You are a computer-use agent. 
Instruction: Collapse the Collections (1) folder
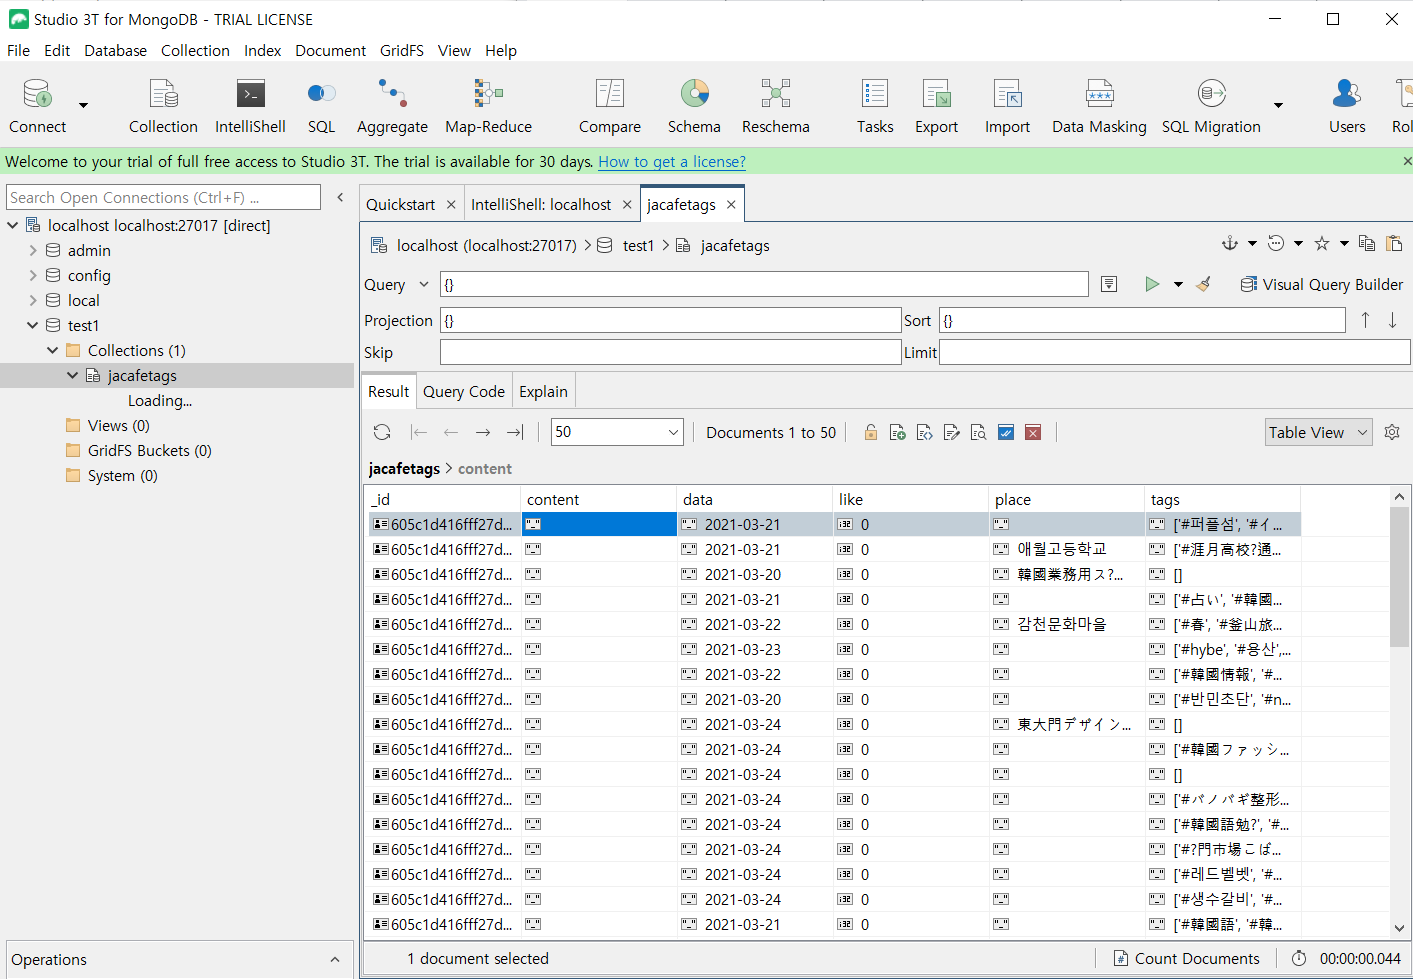coord(53,350)
